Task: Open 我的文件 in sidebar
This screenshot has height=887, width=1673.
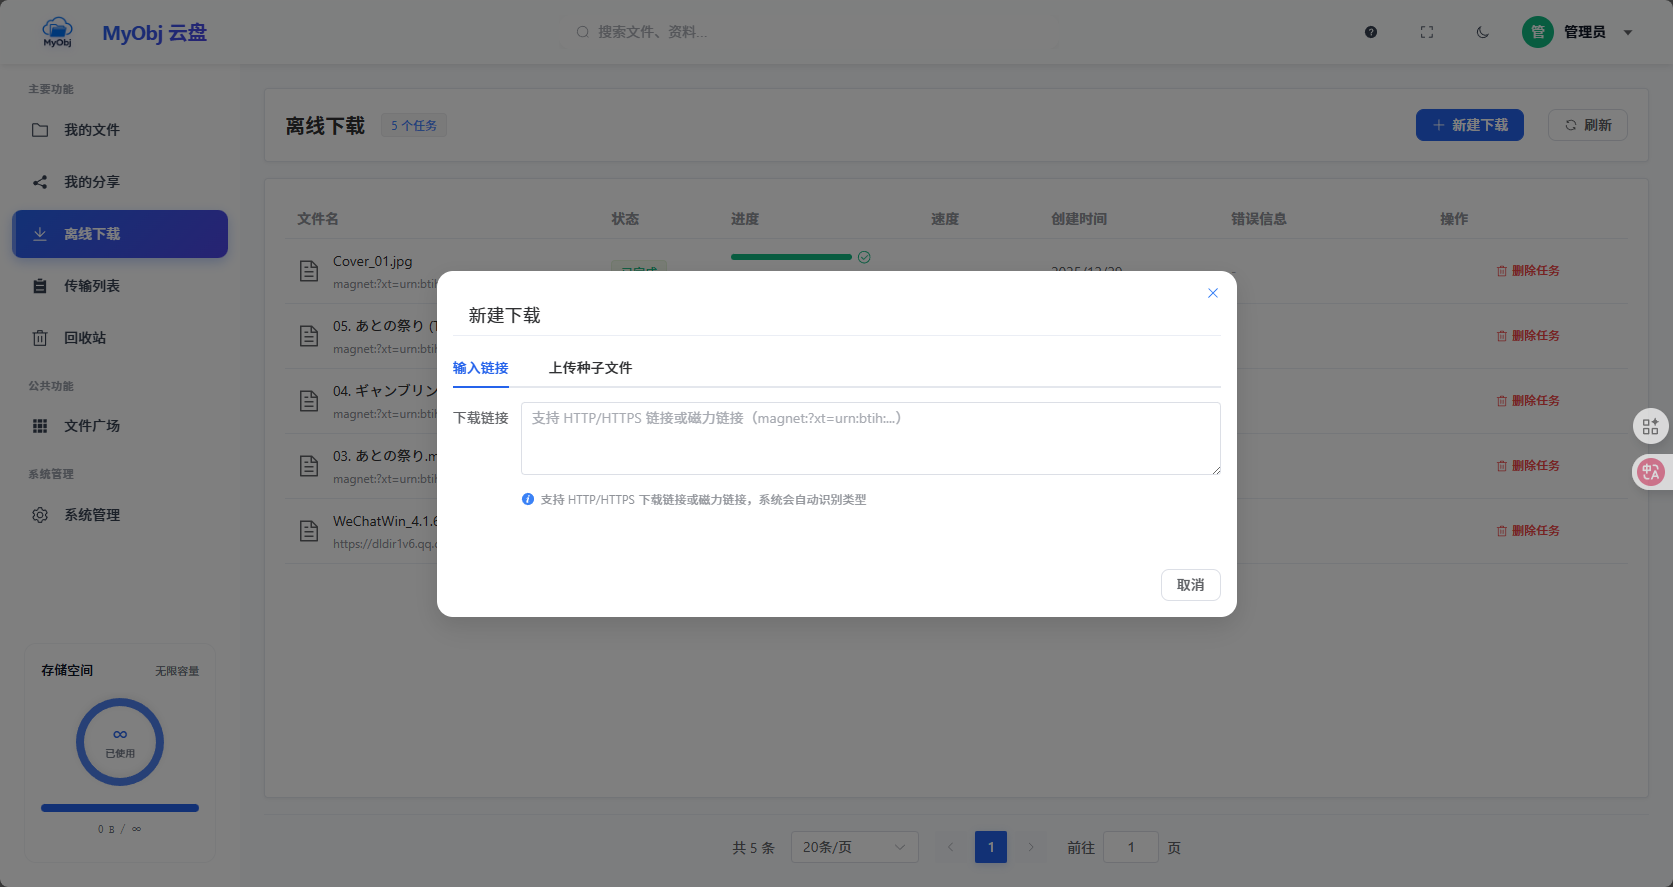Action: tap(92, 130)
